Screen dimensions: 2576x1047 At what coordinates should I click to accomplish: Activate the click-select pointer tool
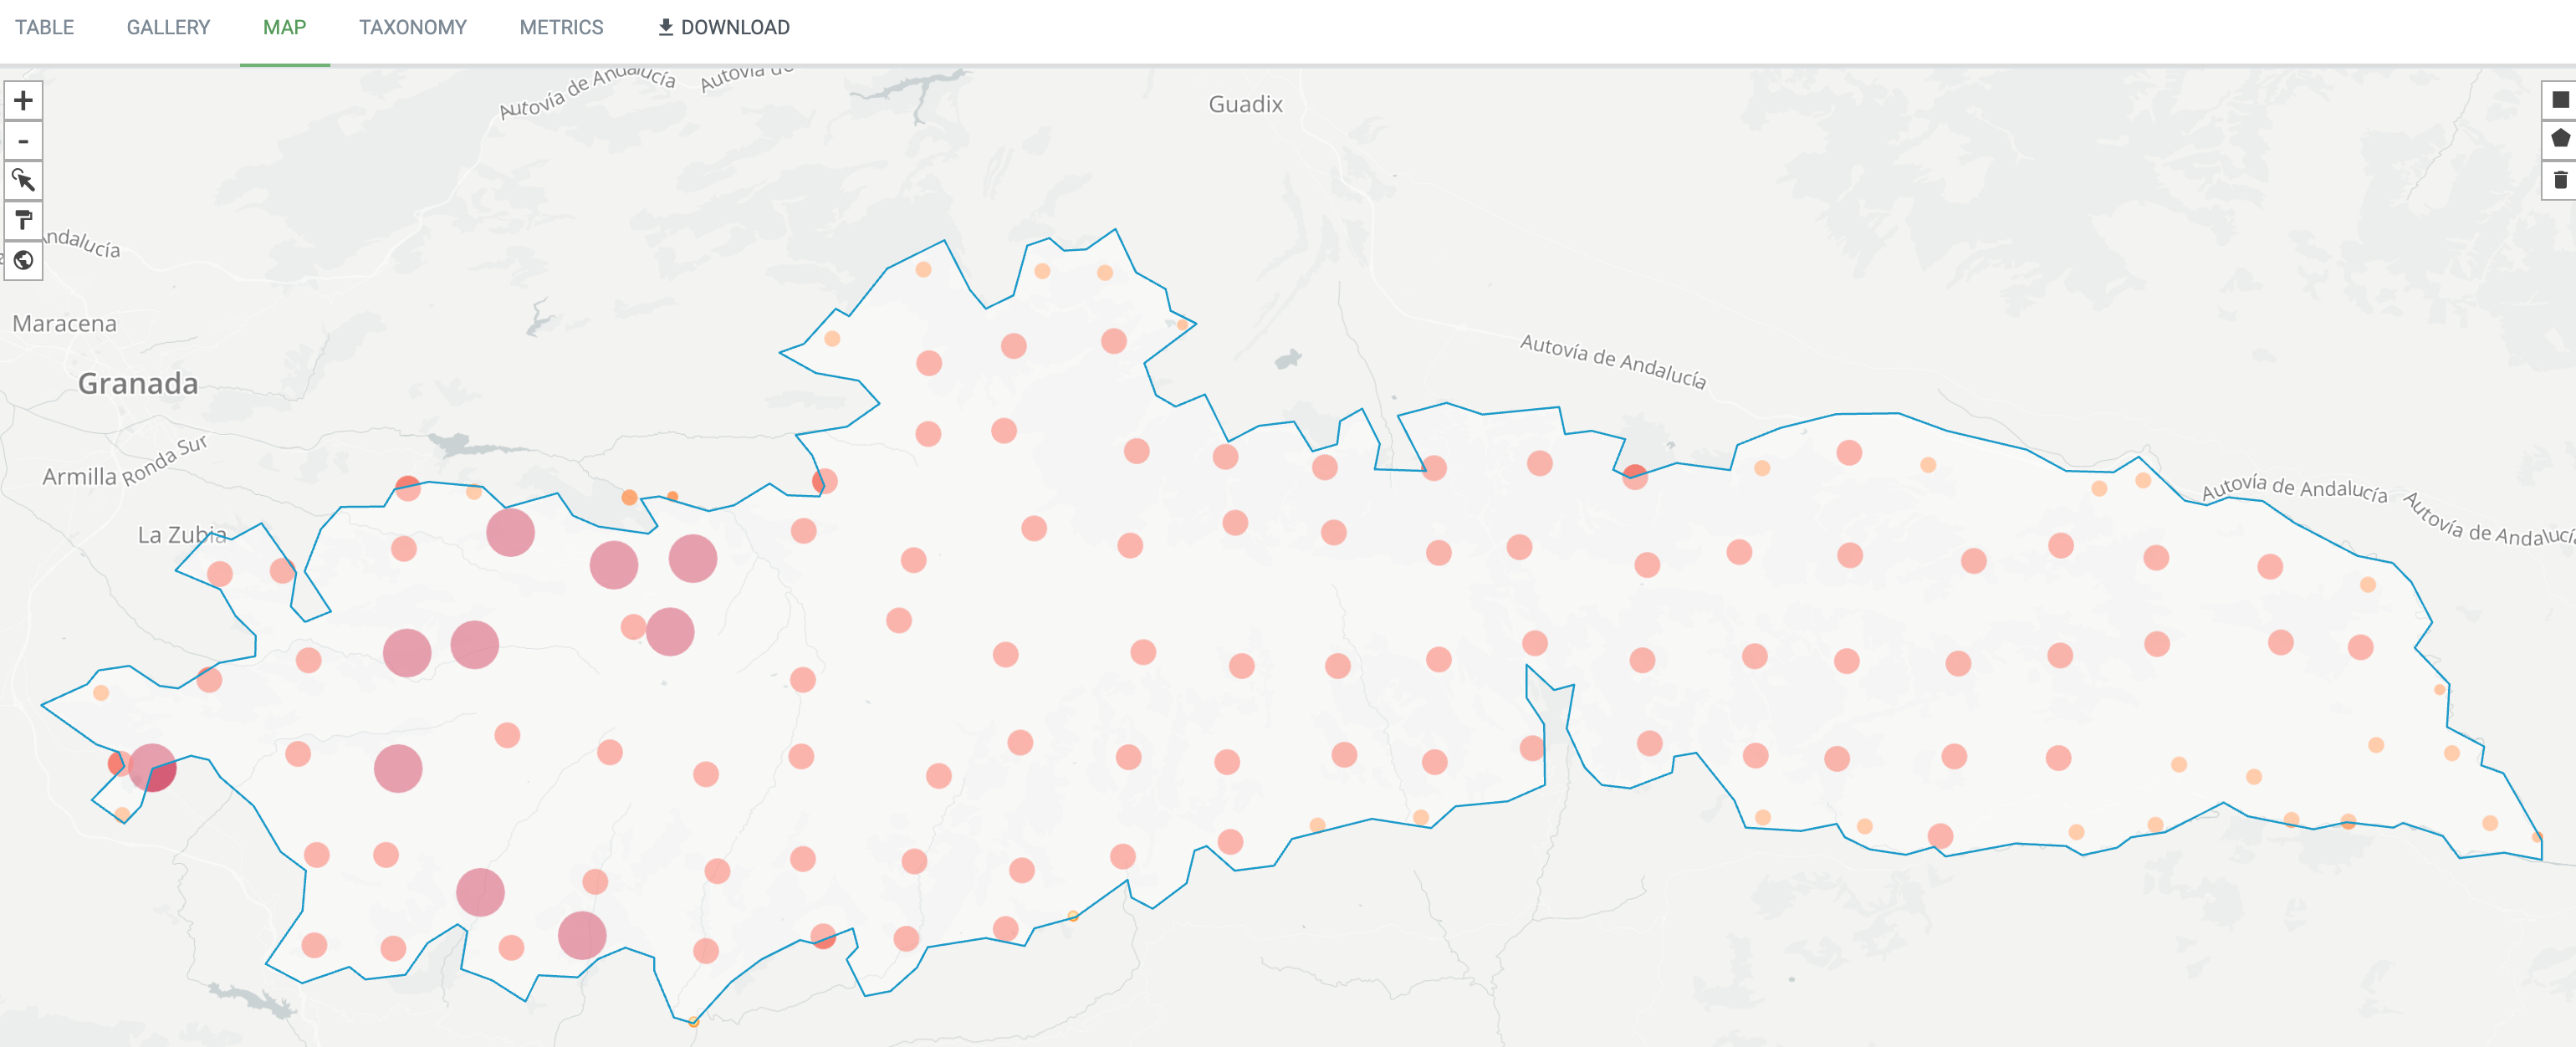[23, 180]
